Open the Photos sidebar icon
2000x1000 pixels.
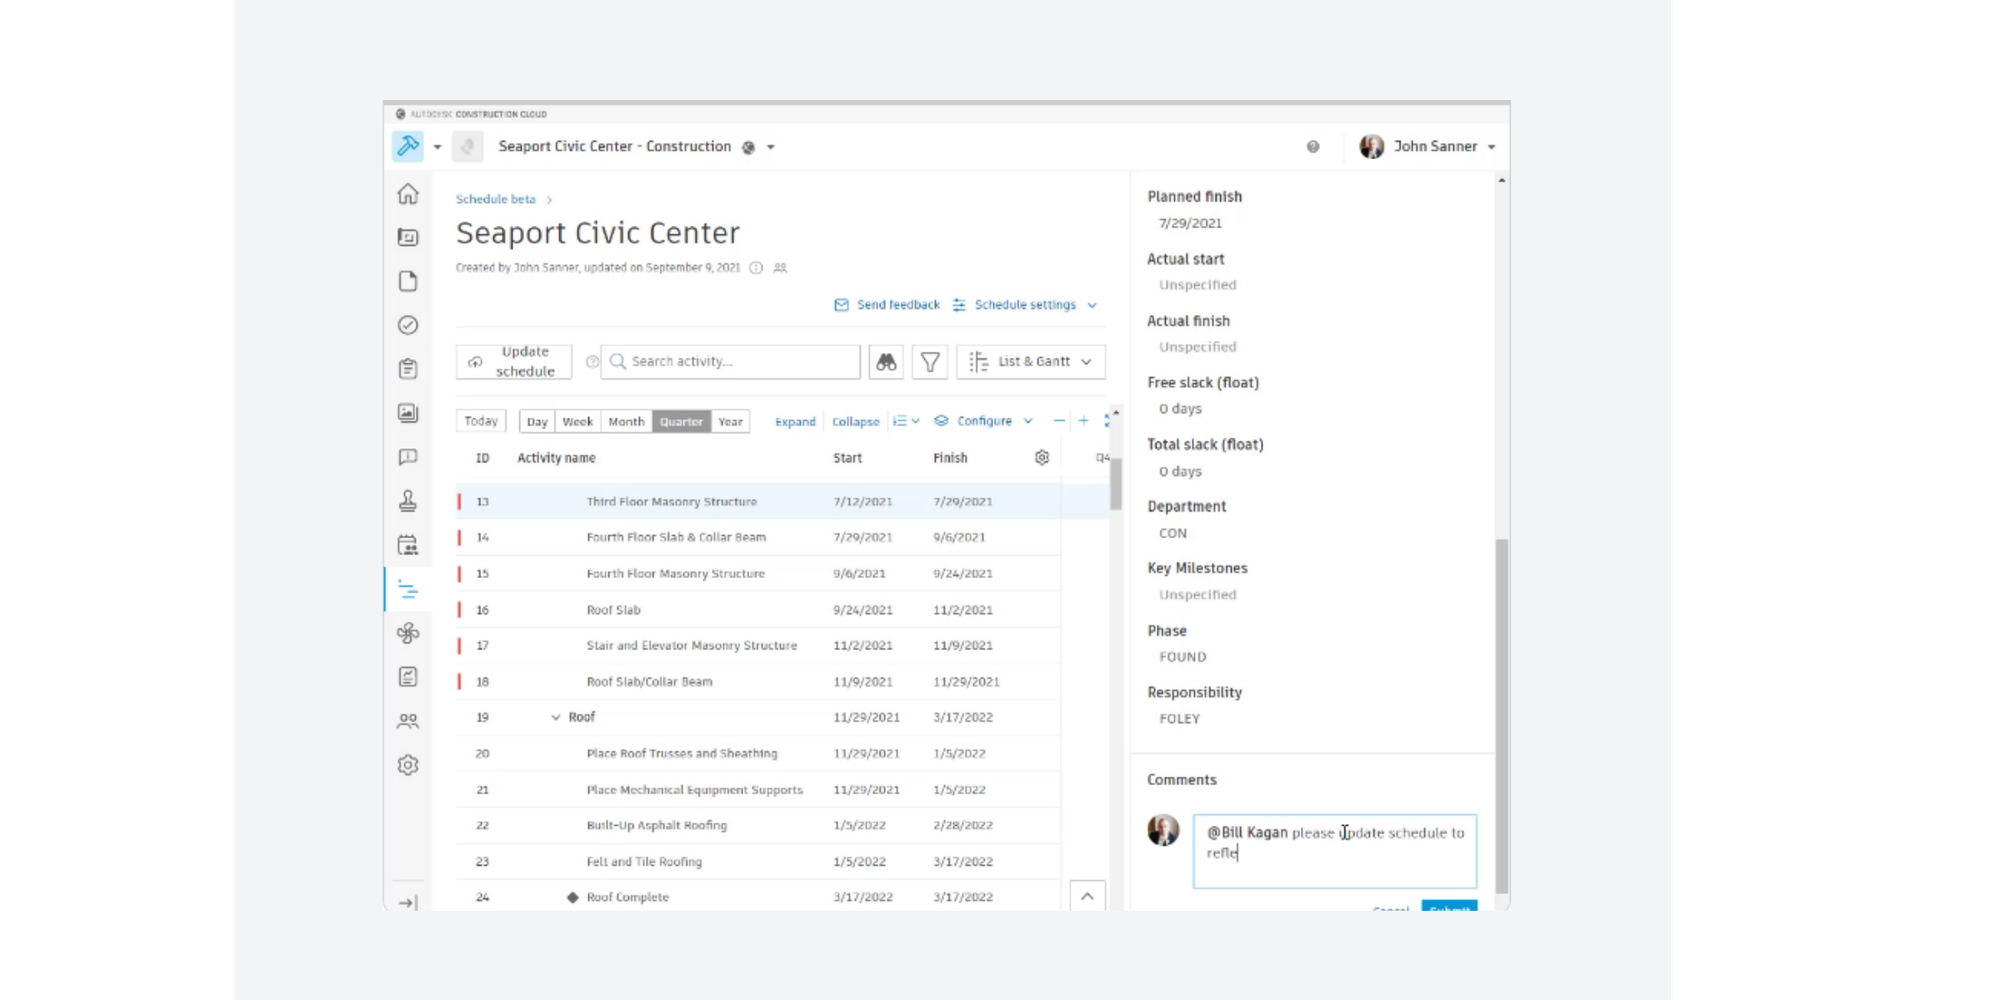408,413
